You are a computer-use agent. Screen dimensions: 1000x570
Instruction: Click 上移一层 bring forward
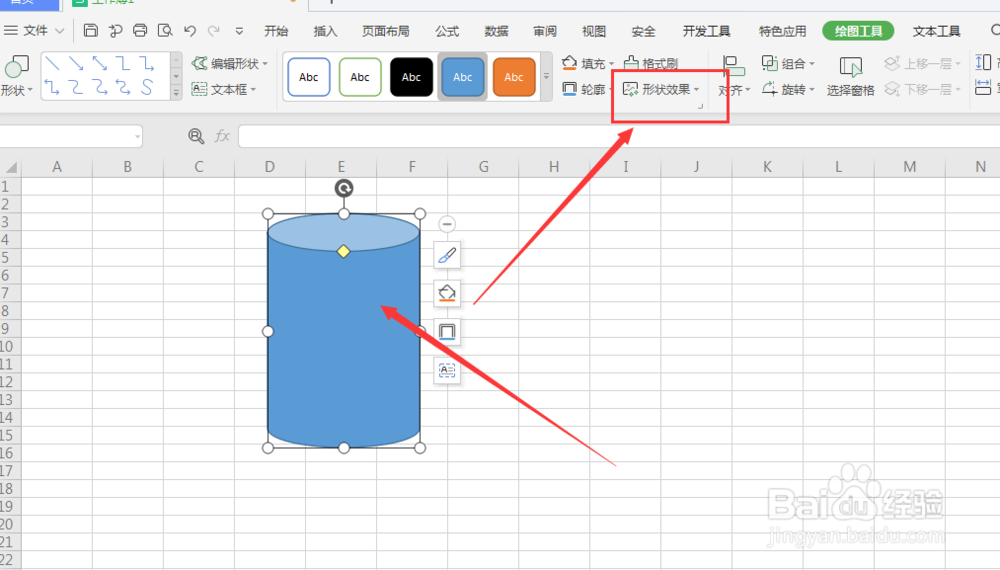pos(922,64)
